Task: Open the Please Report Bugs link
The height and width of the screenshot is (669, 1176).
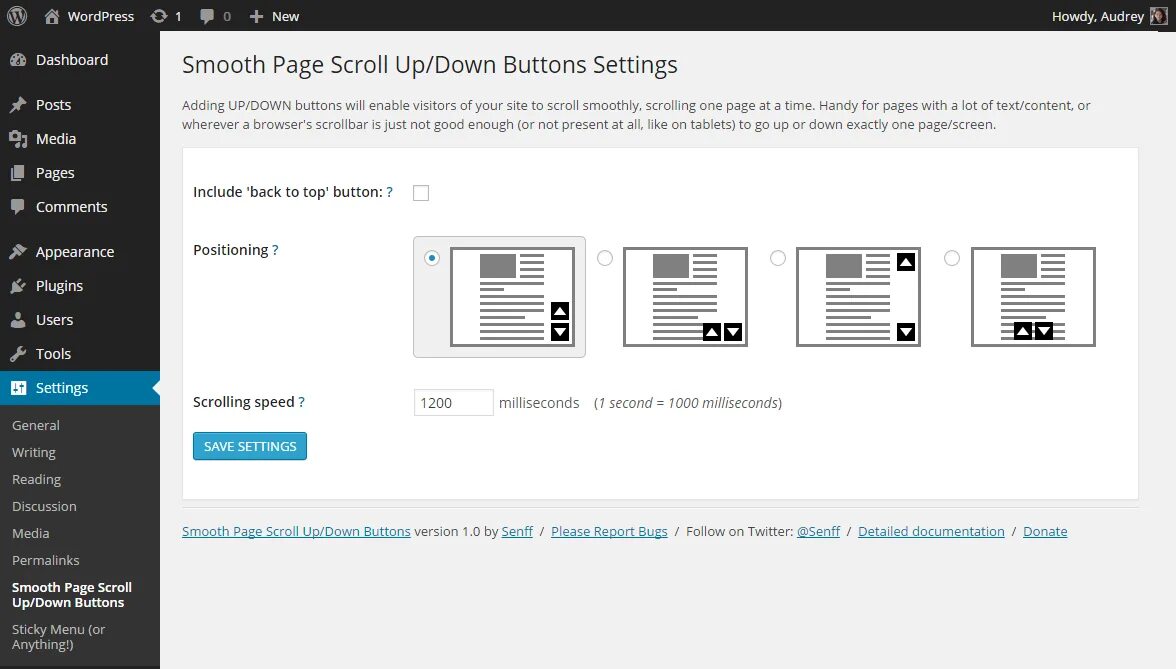Action: [x=609, y=531]
